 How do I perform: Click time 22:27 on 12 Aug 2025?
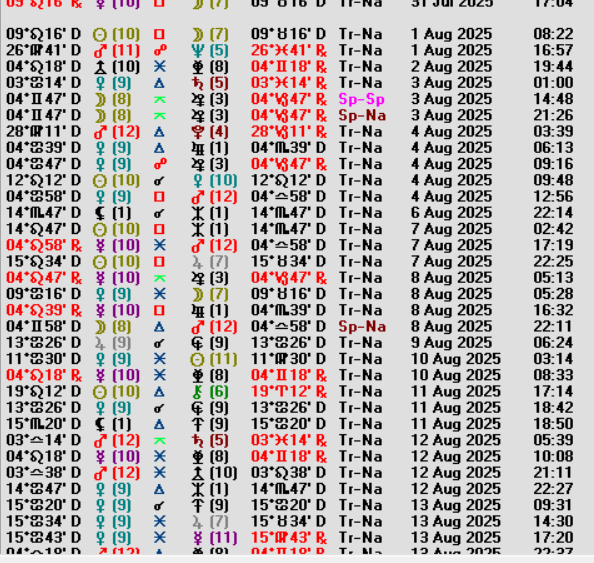(553, 489)
